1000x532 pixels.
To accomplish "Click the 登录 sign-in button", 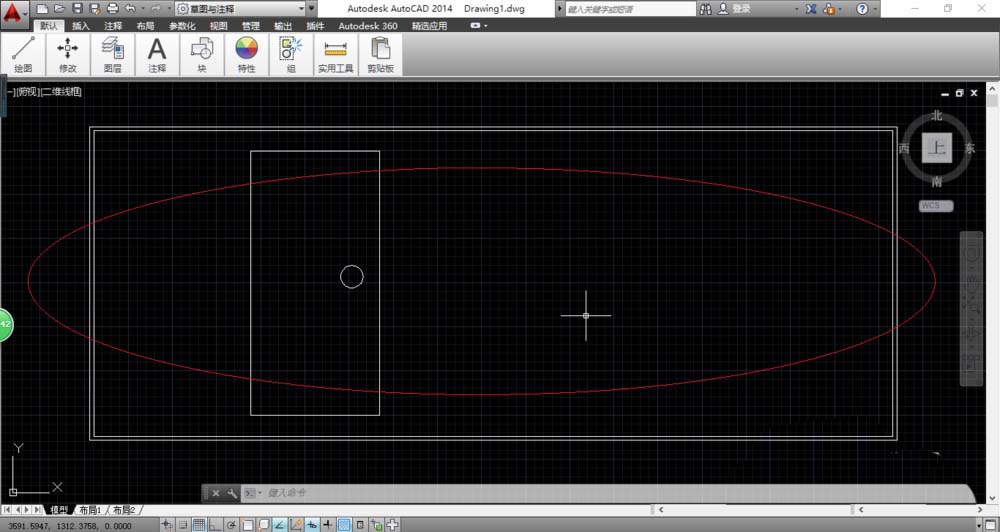I will pos(735,9).
